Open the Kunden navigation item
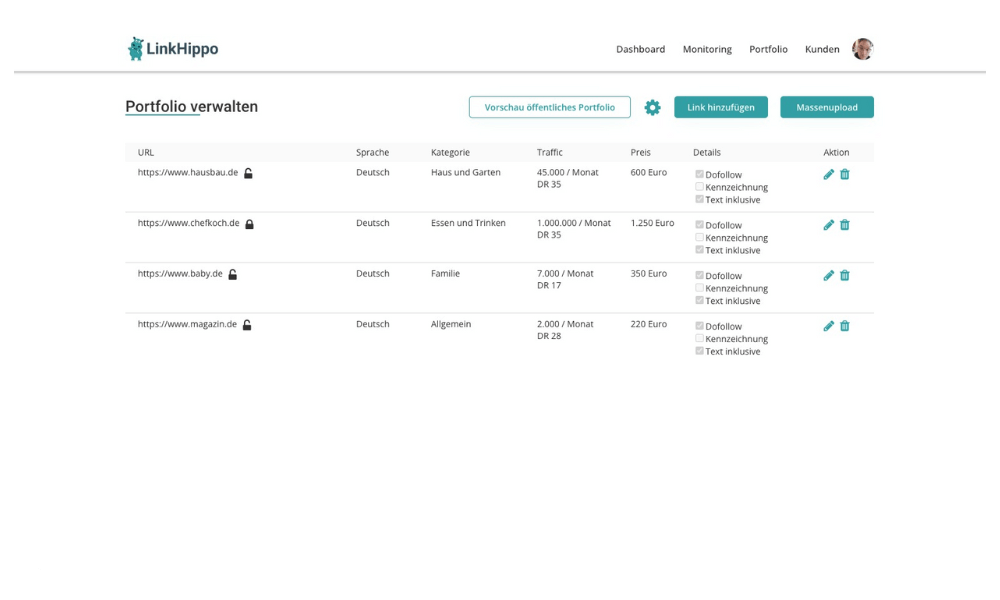 click(x=822, y=49)
